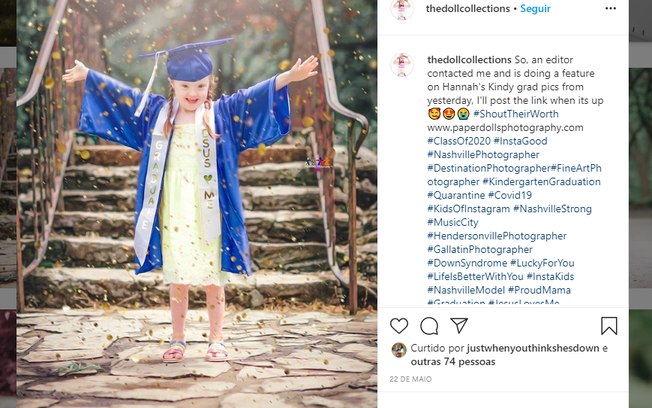Open comments with speech bubble icon

pos(429,326)
